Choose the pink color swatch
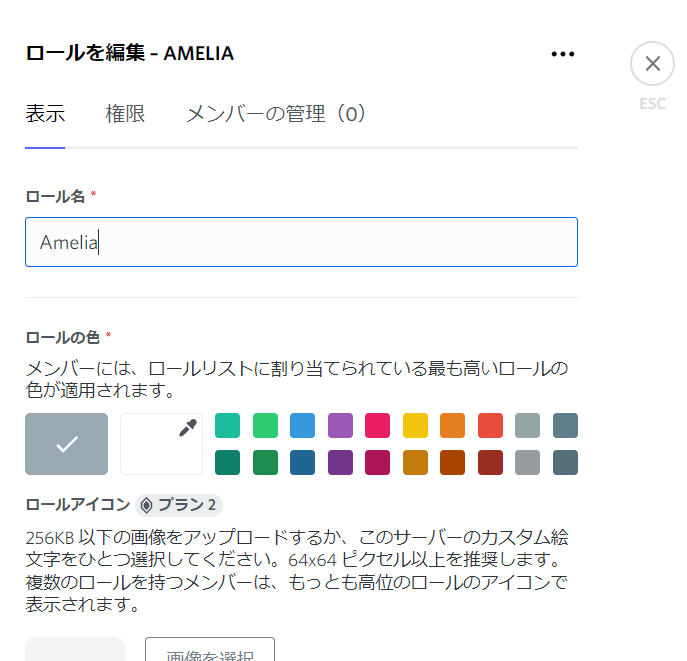Viewport: 687px width, 661px height. pos(378,425)
